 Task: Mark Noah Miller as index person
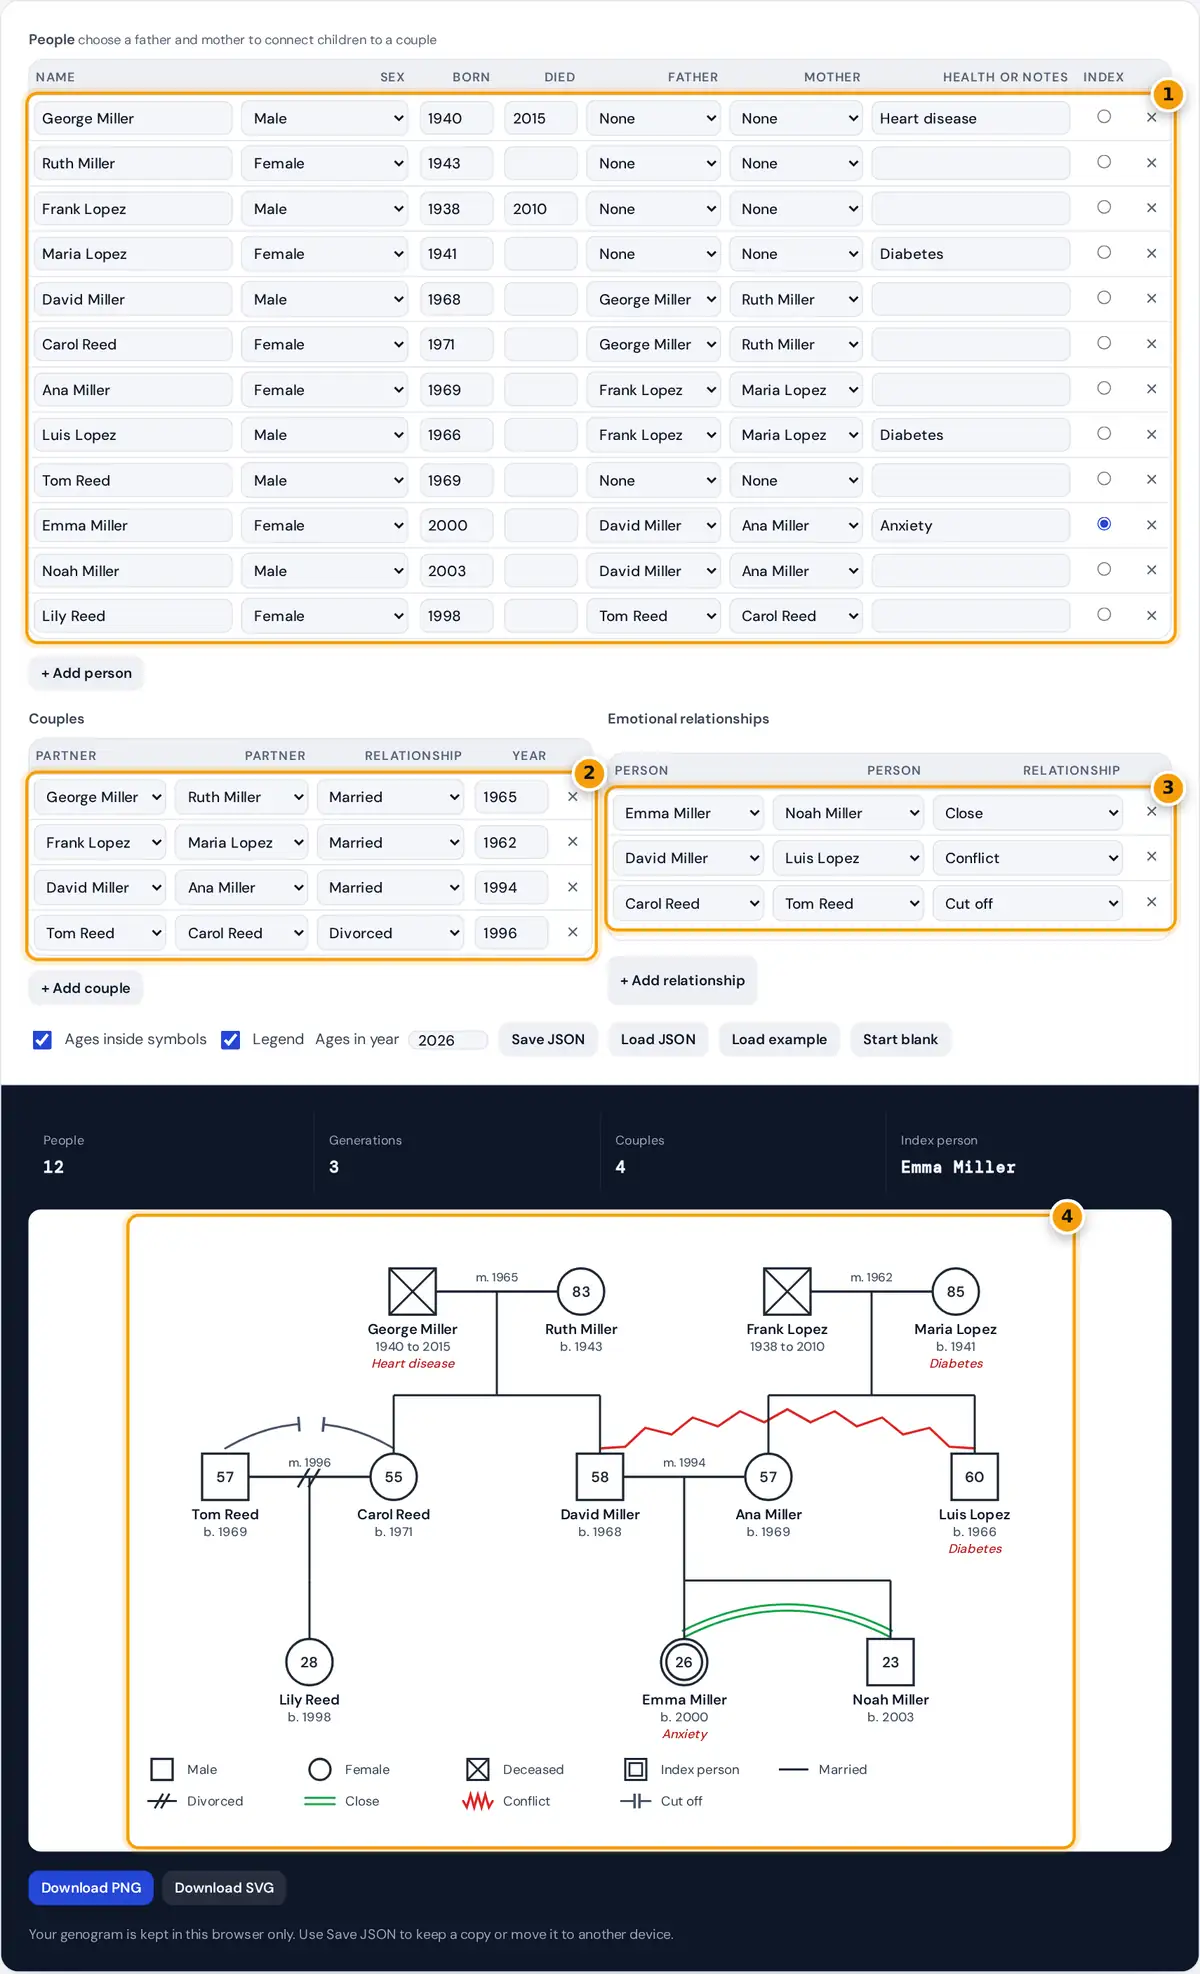tap(1104, 569)
